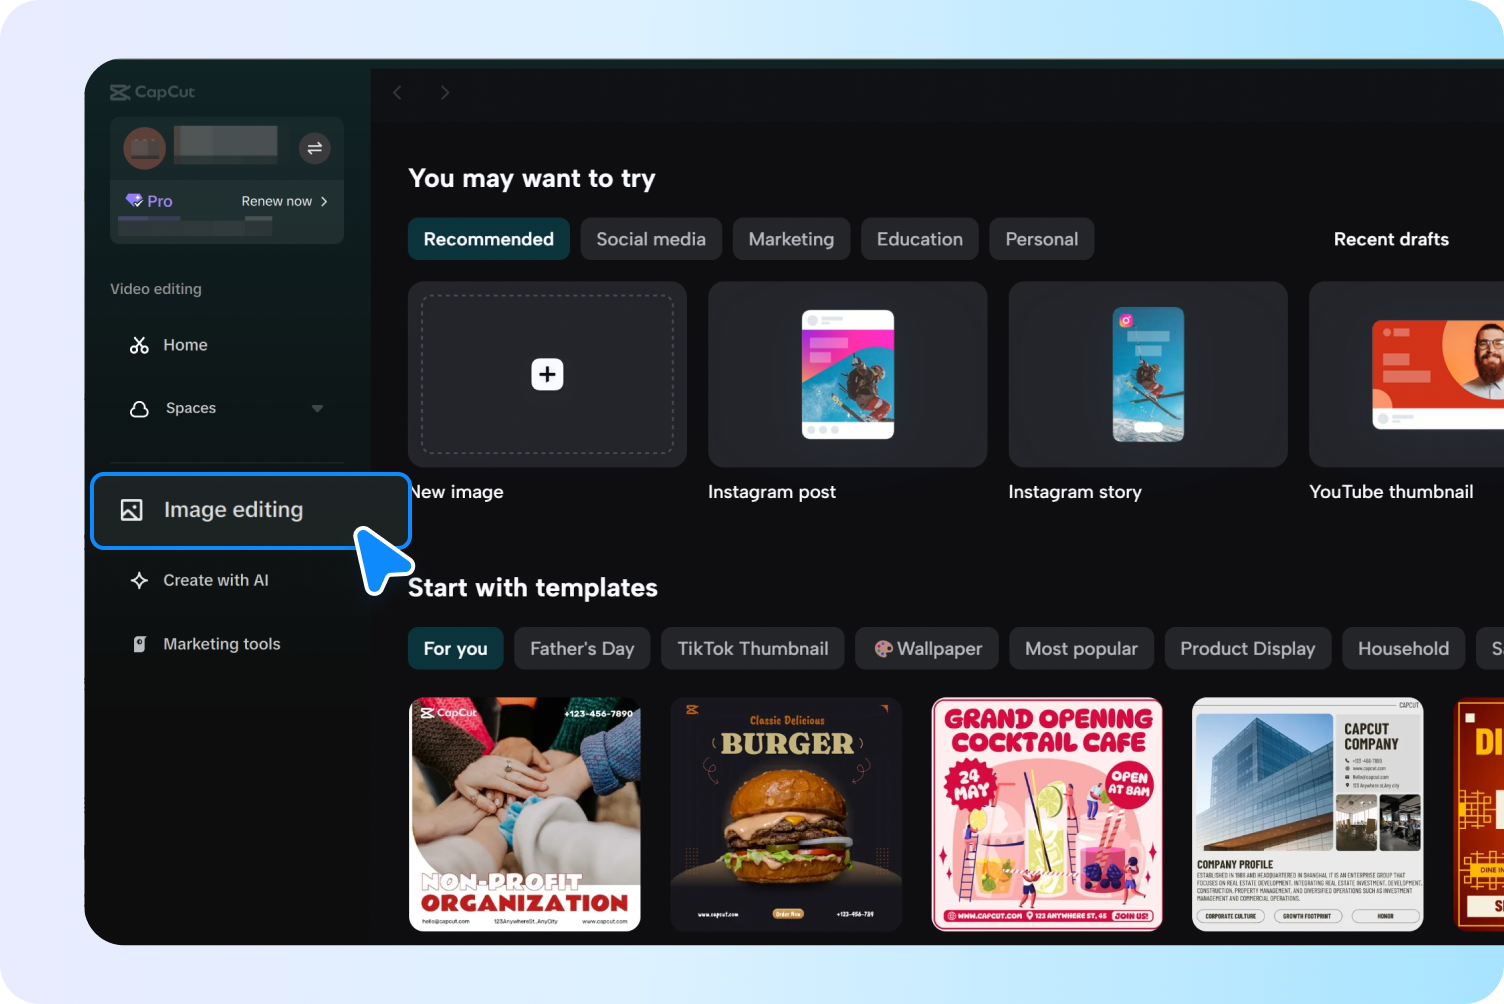Viewport: 1504px width, 1004px height.
Task: Select the Recommended tab
Action: click(488, 239)
